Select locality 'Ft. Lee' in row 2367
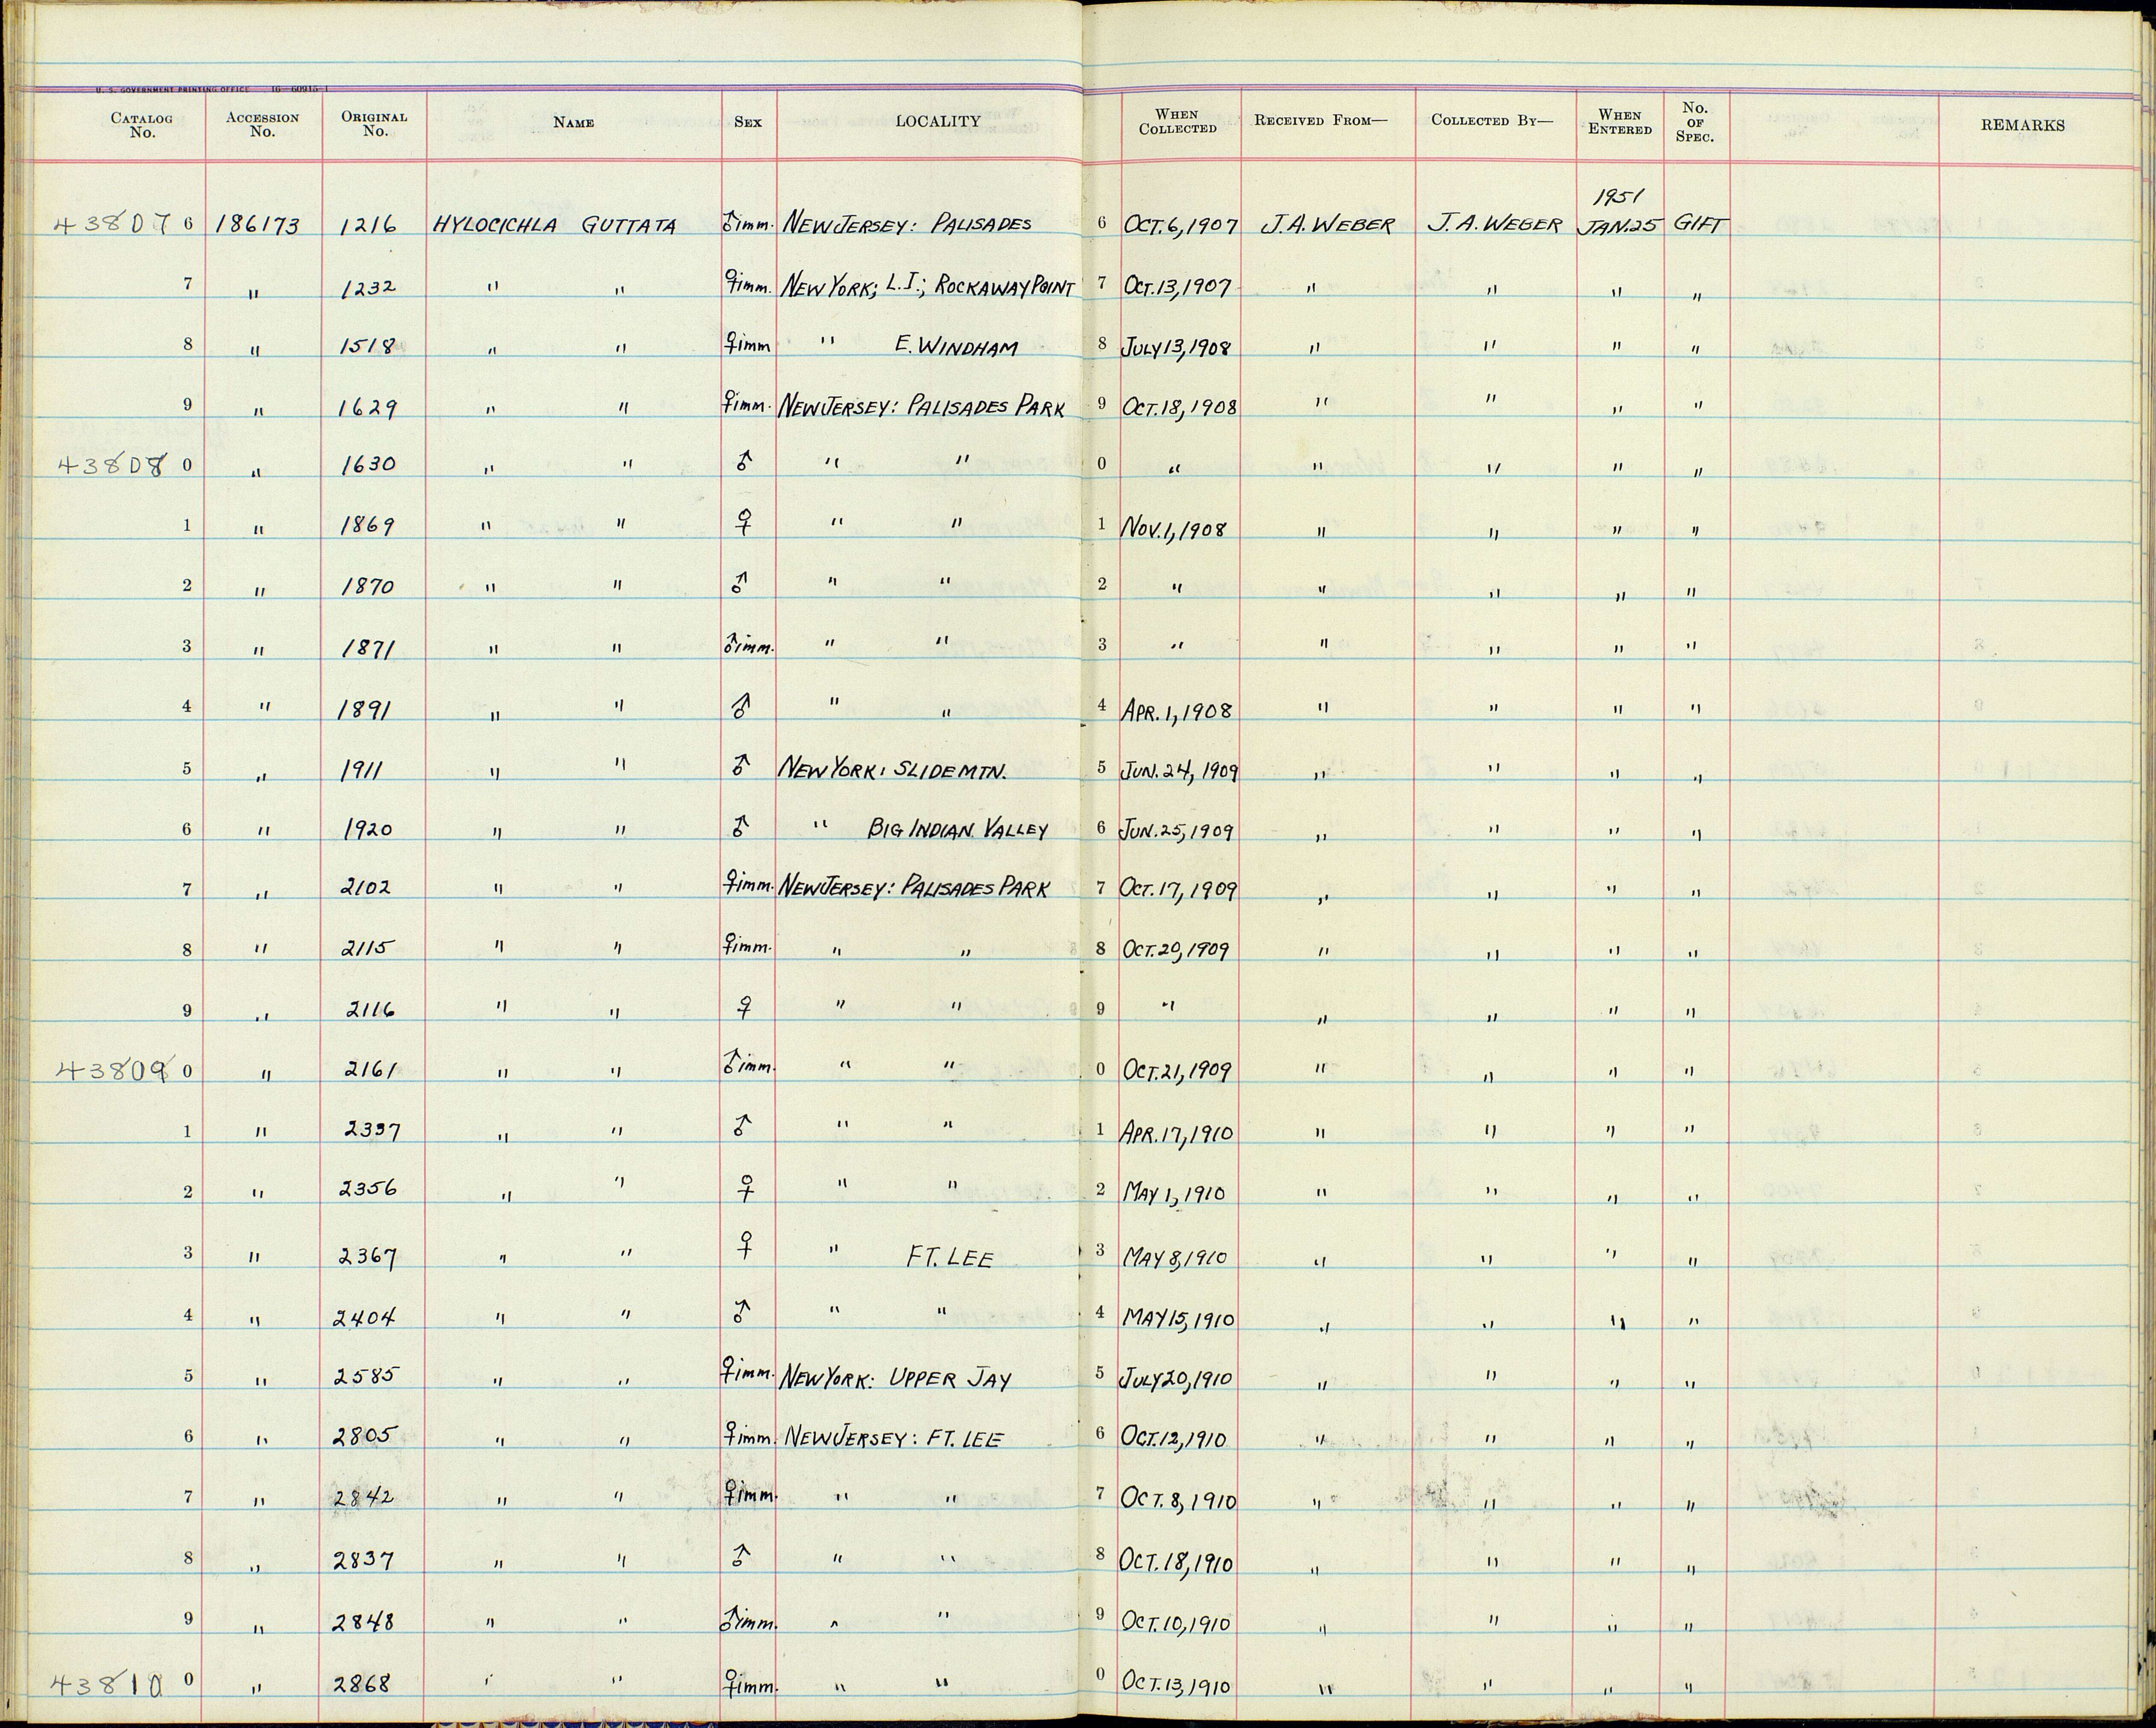This screenshot has width=2156, height=1728. click(x=949, y=1258)
